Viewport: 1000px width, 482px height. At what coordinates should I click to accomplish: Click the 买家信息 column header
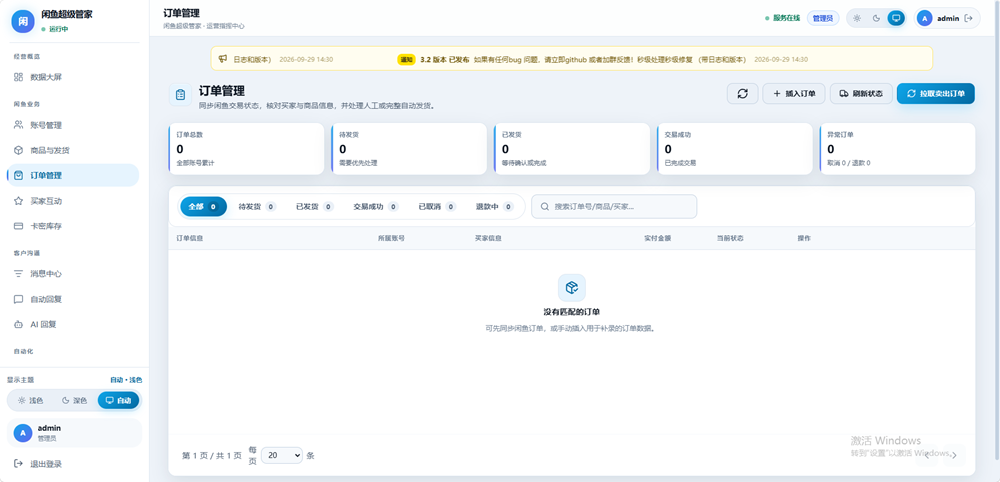pos(488,238)
